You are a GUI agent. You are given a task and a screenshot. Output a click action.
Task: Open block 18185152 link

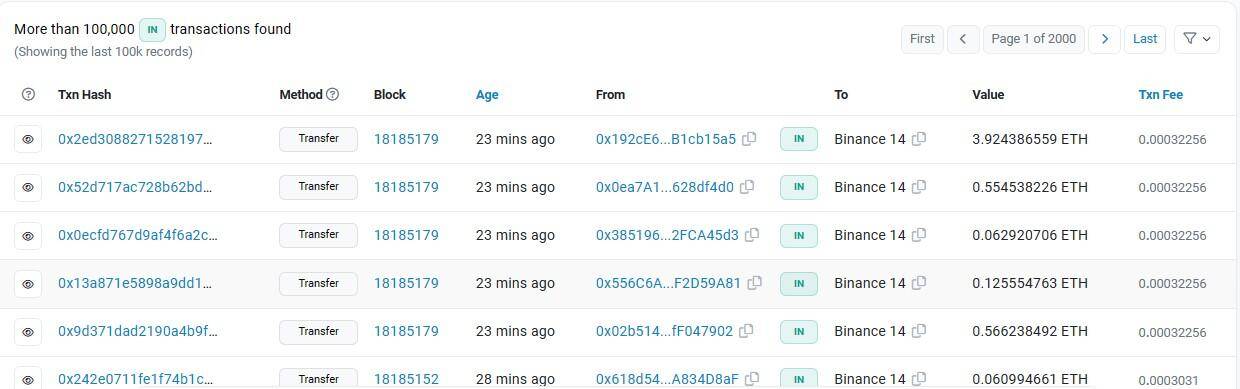[x=406, y=379]
